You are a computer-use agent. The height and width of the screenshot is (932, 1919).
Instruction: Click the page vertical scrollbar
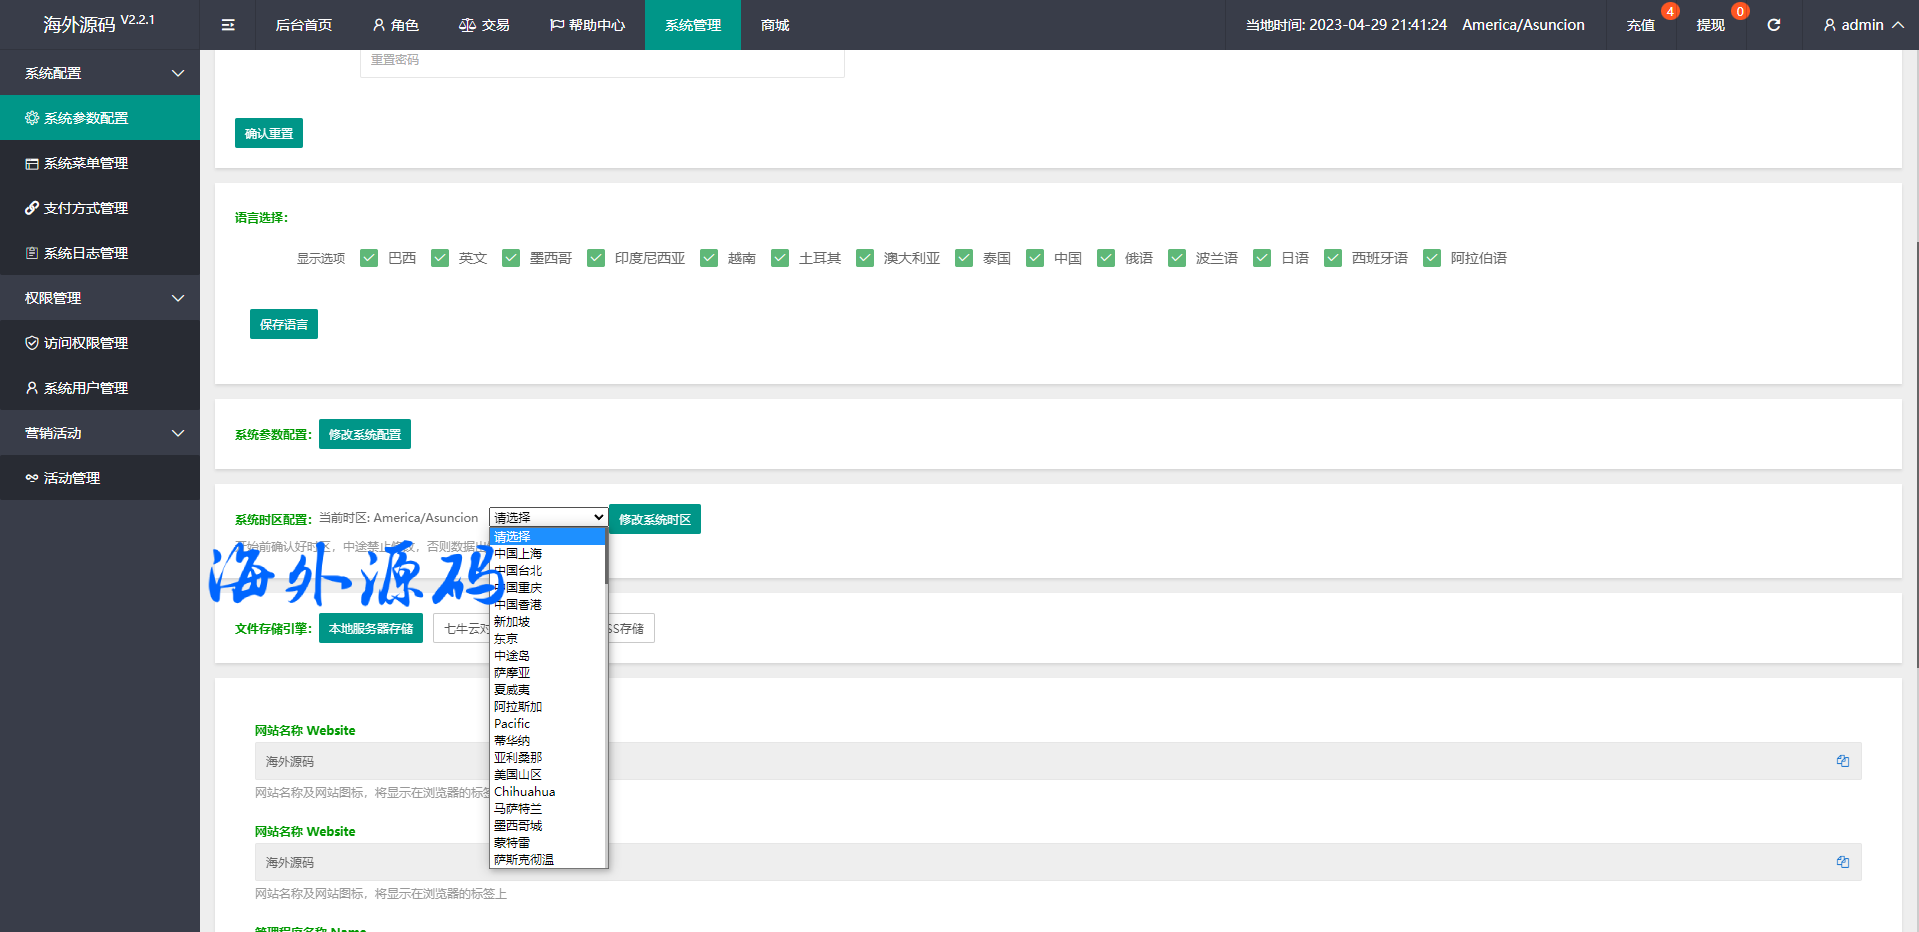(x=1915, y=450)
